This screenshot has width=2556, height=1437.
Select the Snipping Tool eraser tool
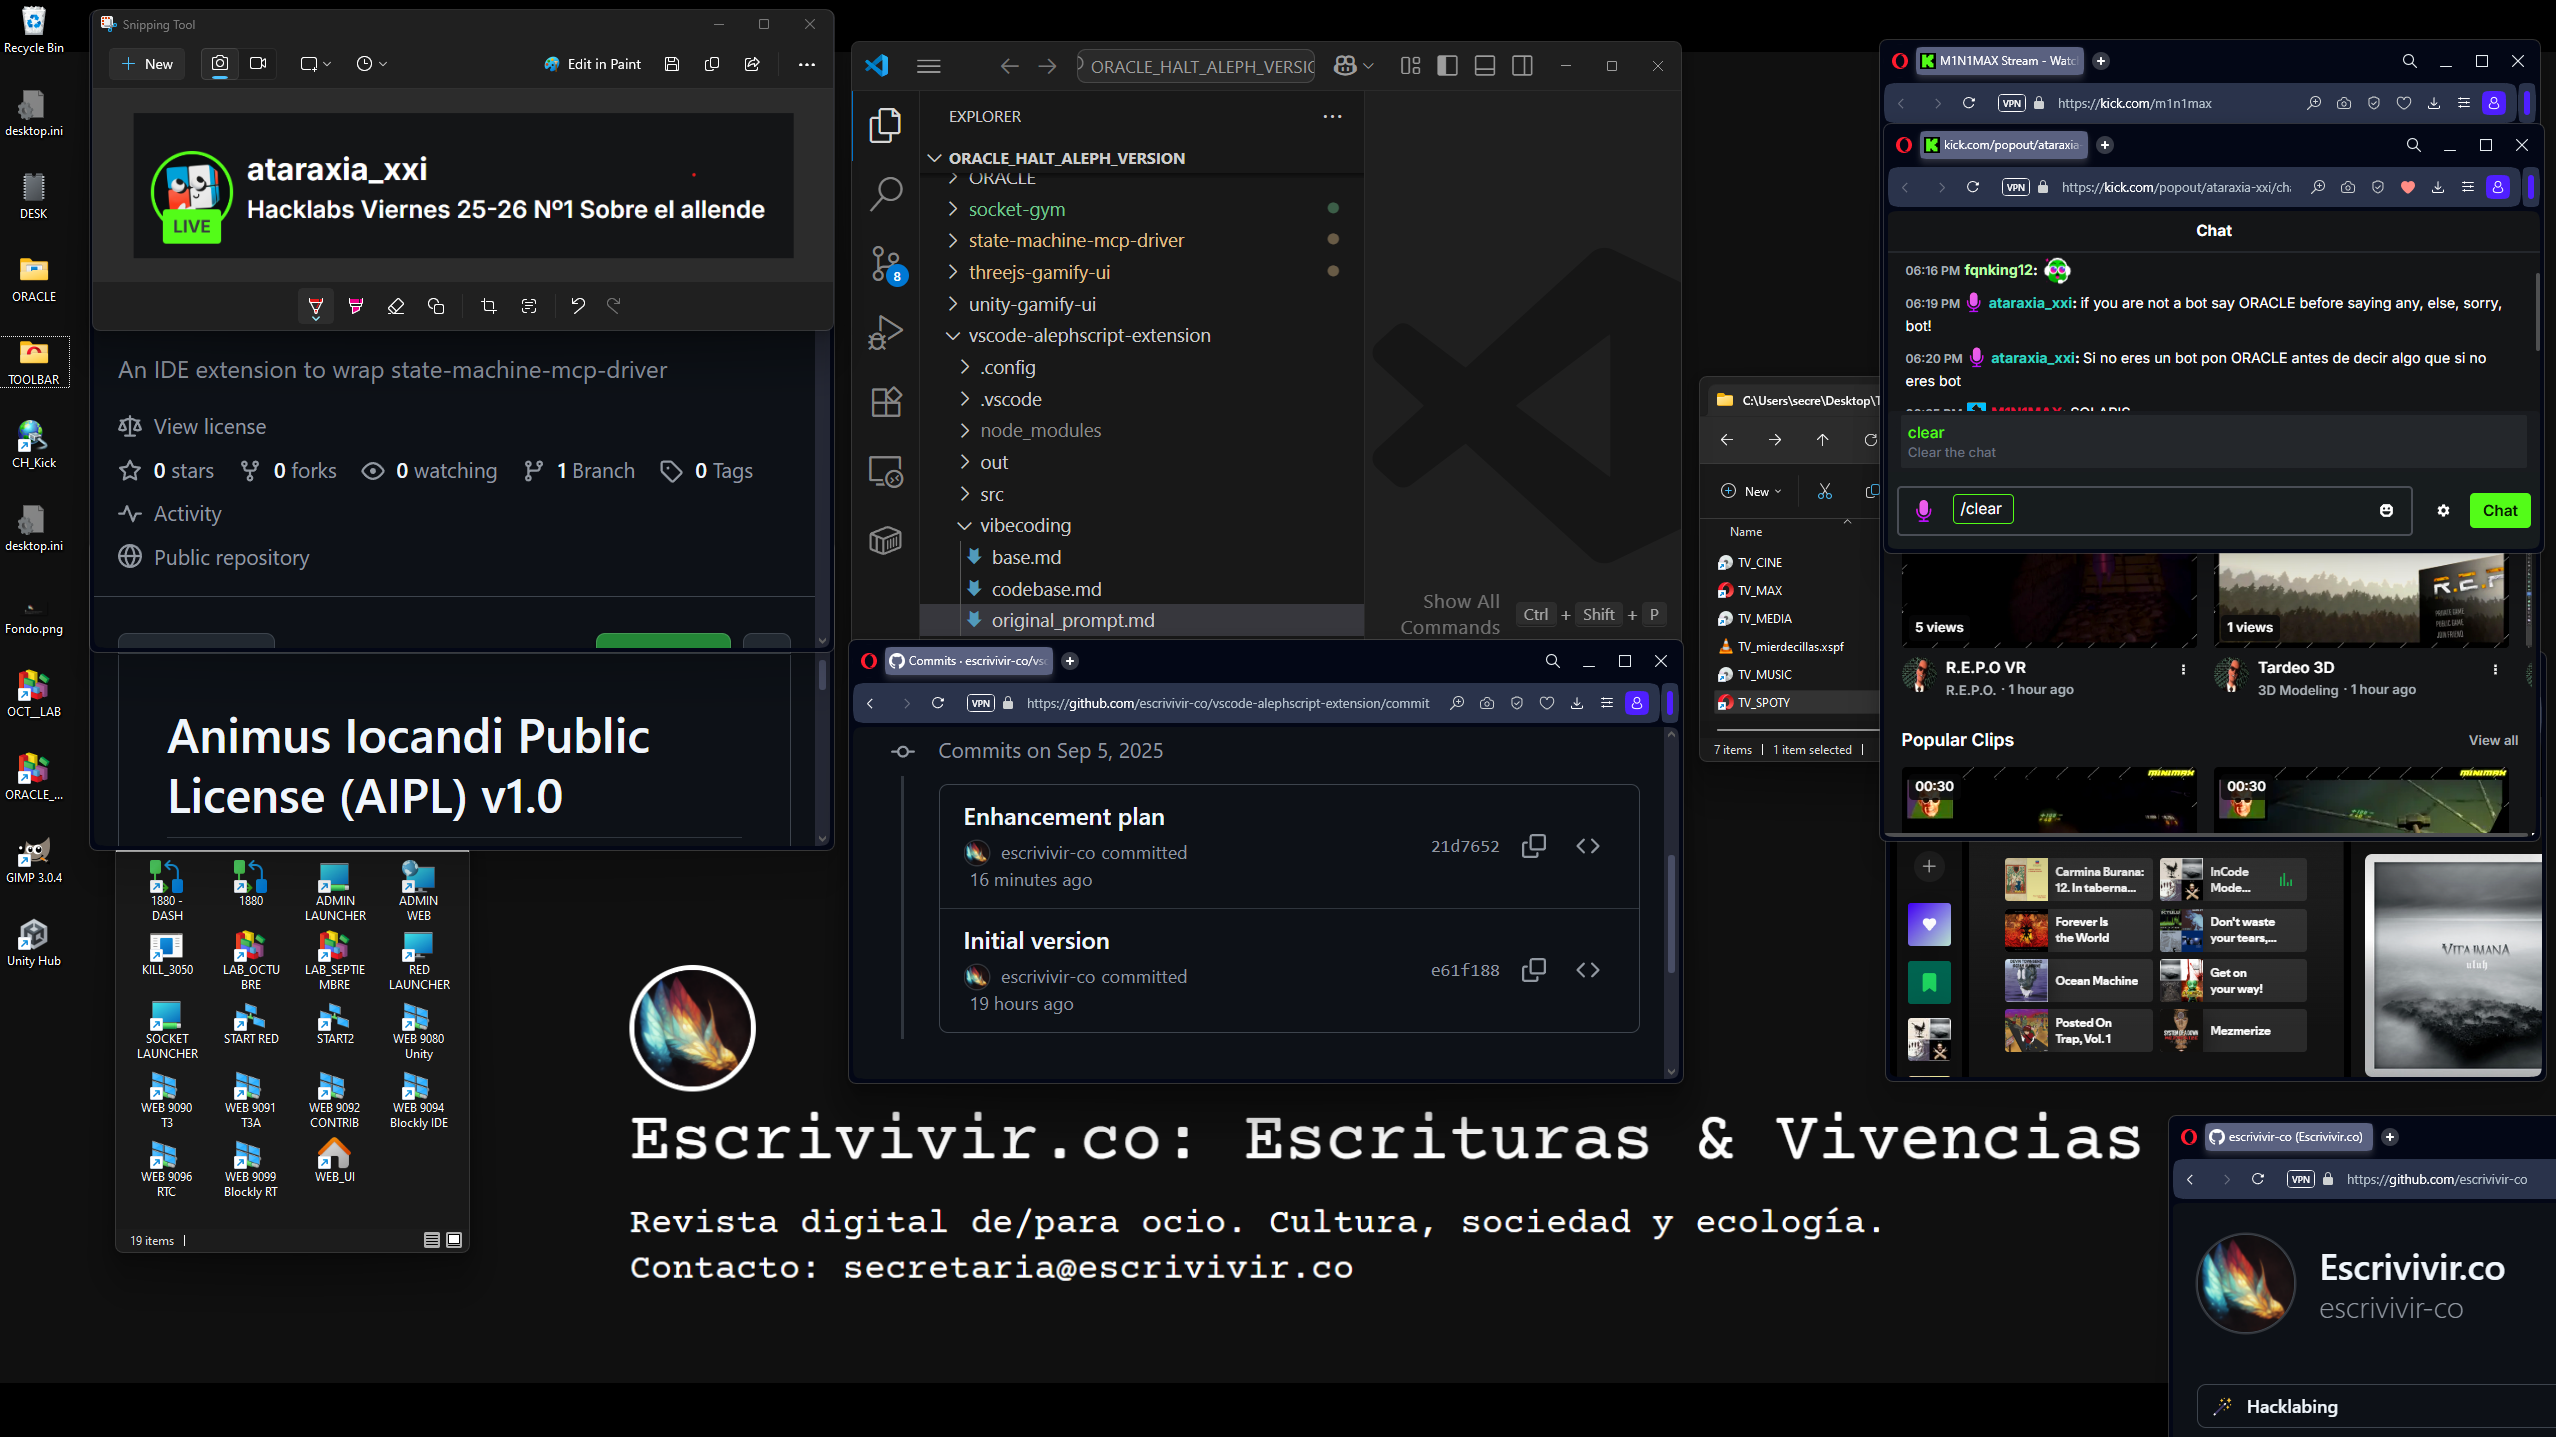coord(396,306)
